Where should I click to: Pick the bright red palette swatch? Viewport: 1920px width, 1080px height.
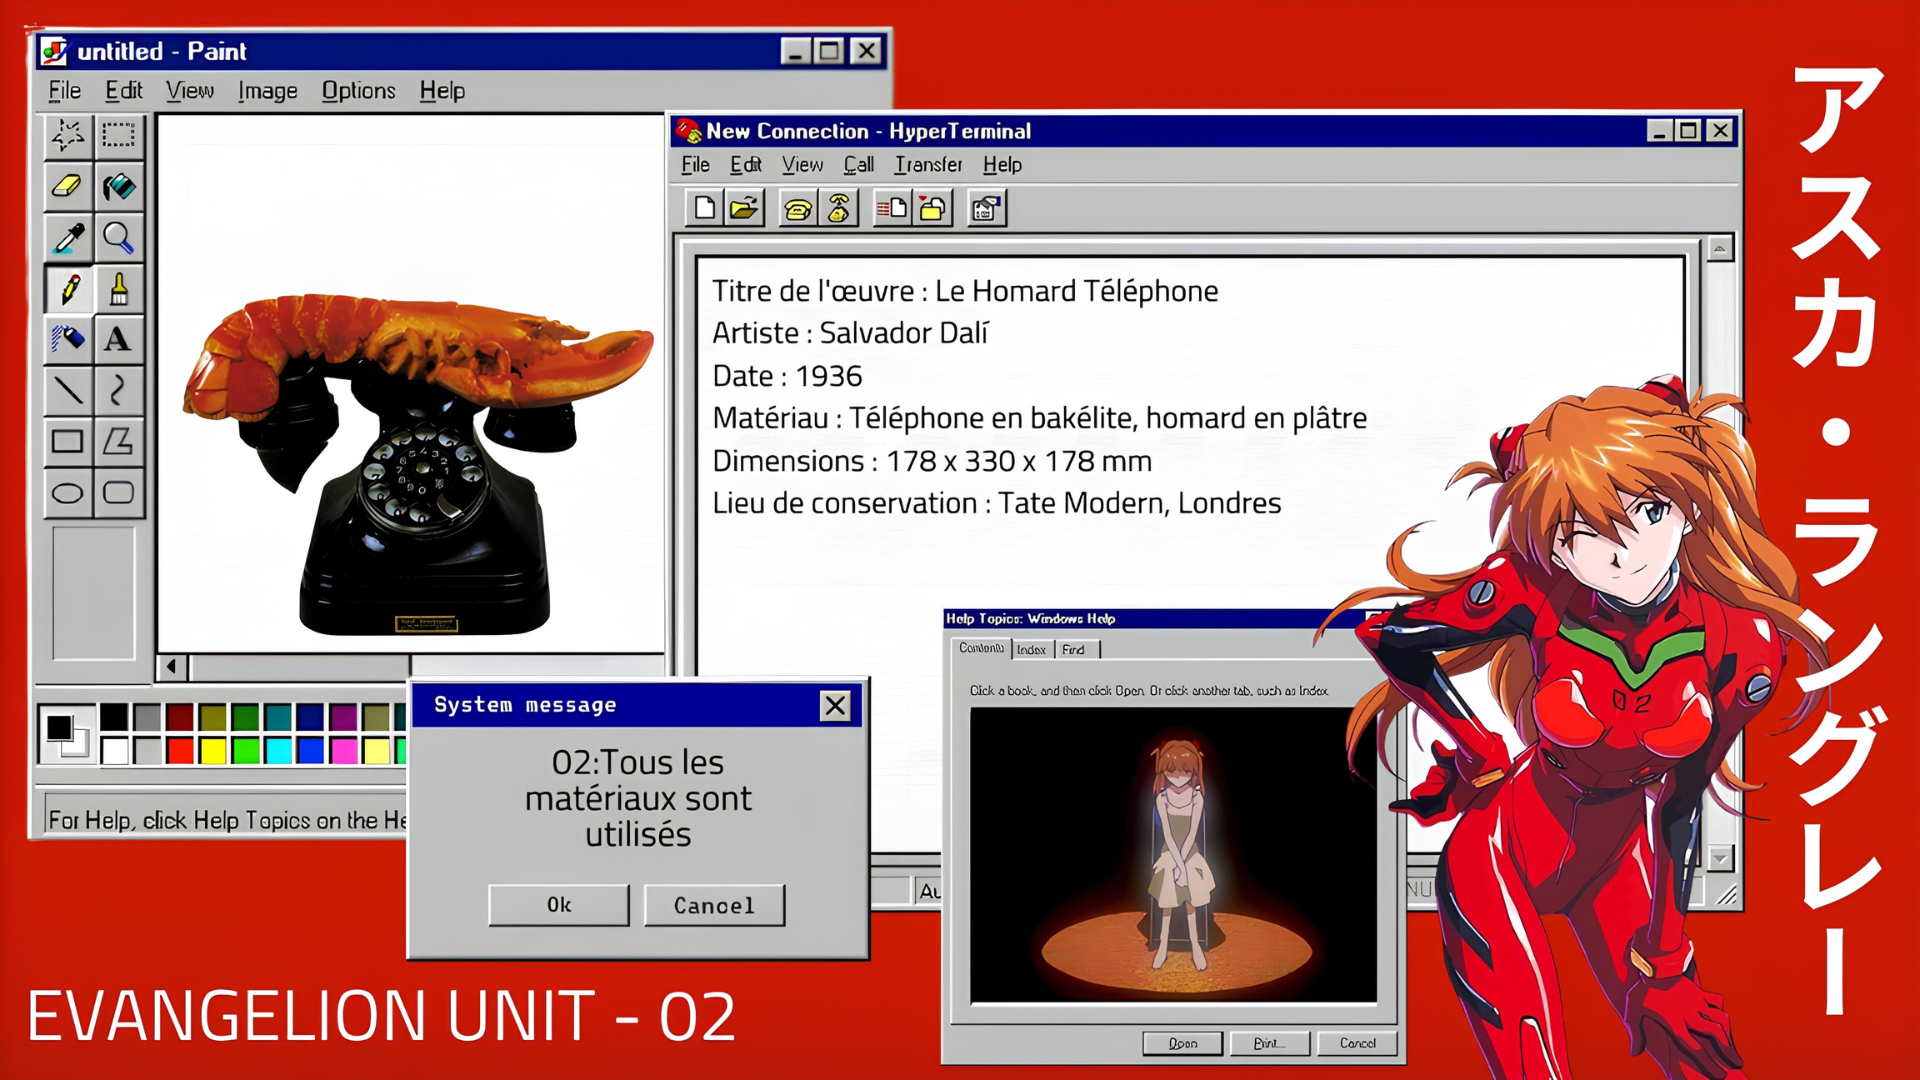180,750
